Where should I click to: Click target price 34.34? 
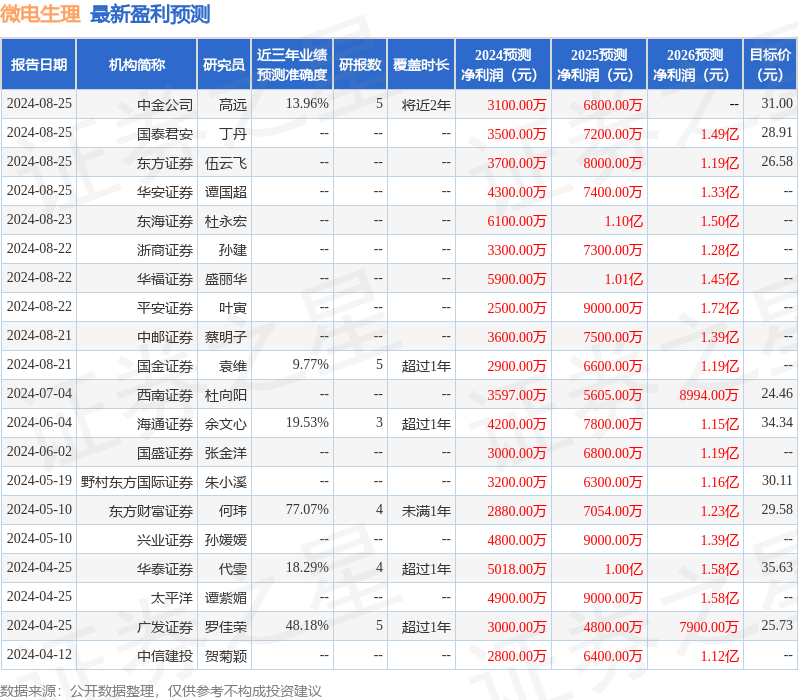click(x=777, y=423)
